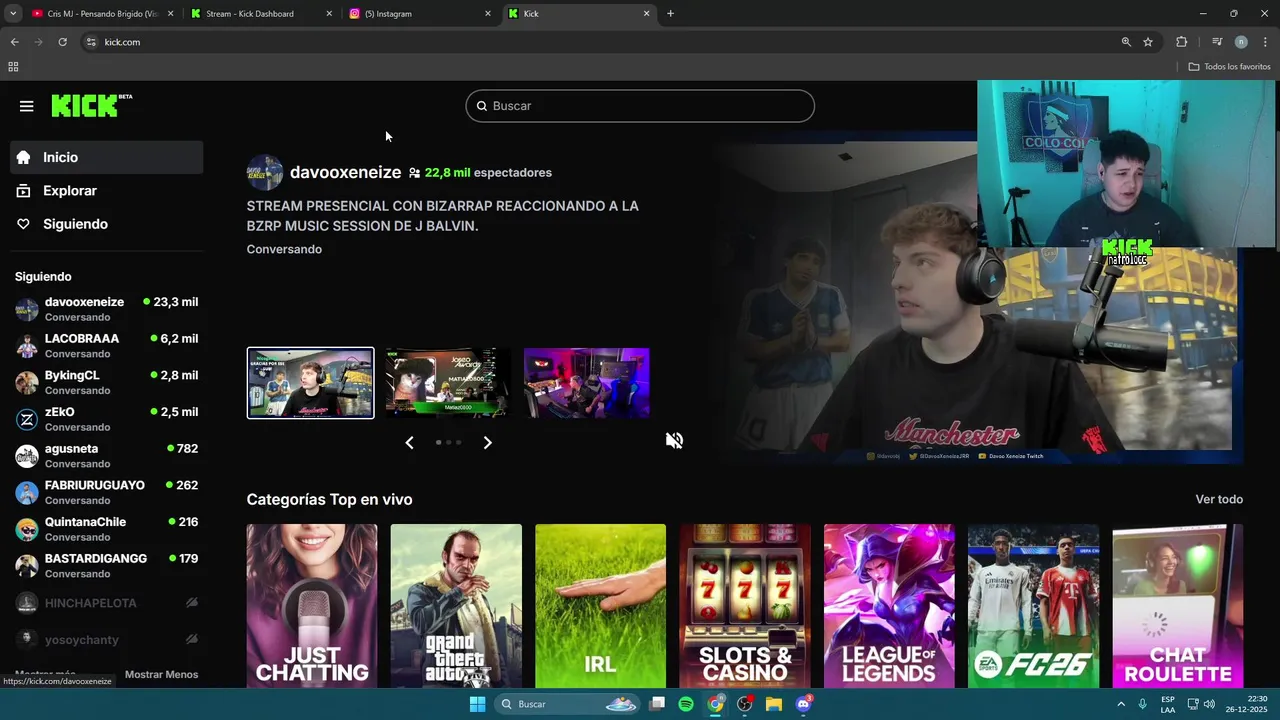Open OBS Studio from taskbar
Viewport: 1280px width, 720px height.
coord(745,704)
